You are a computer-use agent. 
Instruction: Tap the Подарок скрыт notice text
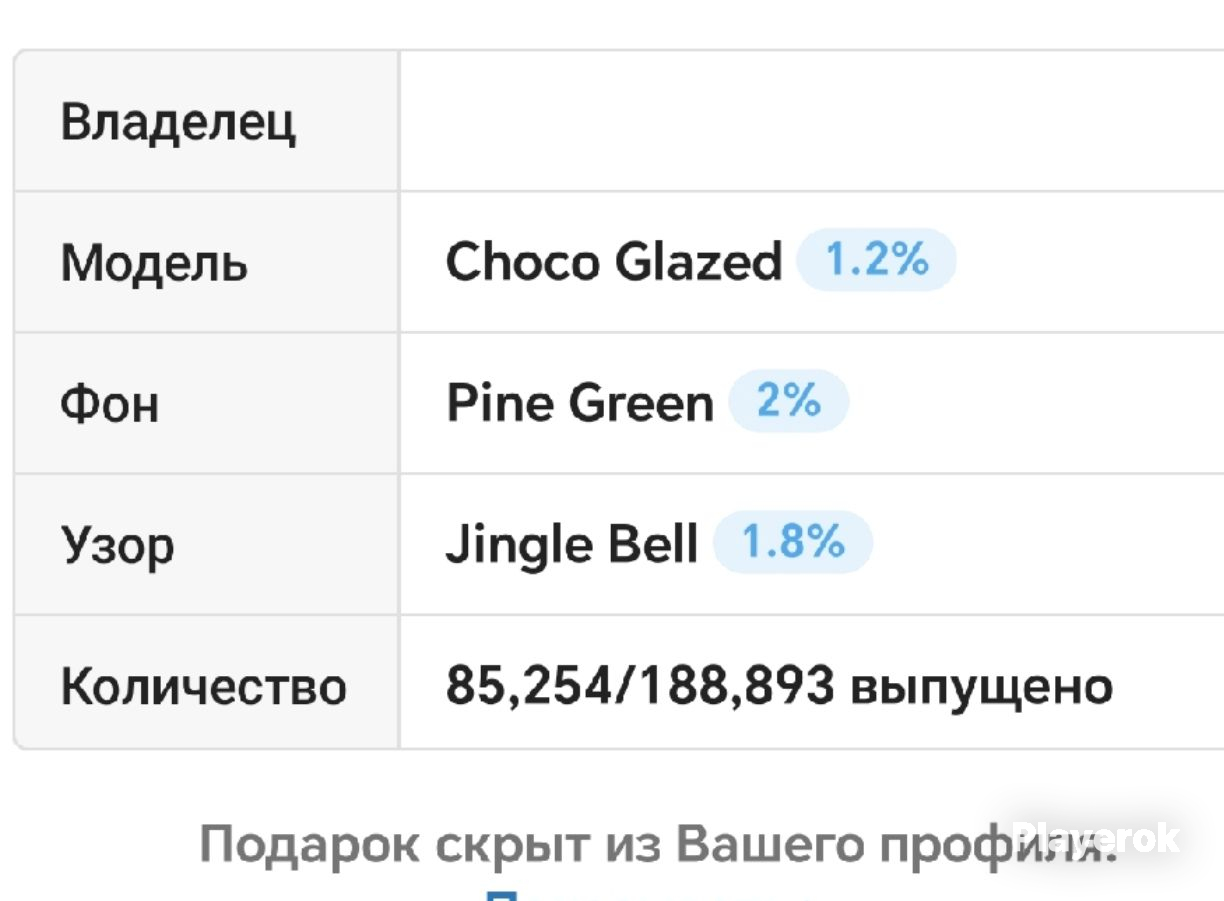click(657, 845)
